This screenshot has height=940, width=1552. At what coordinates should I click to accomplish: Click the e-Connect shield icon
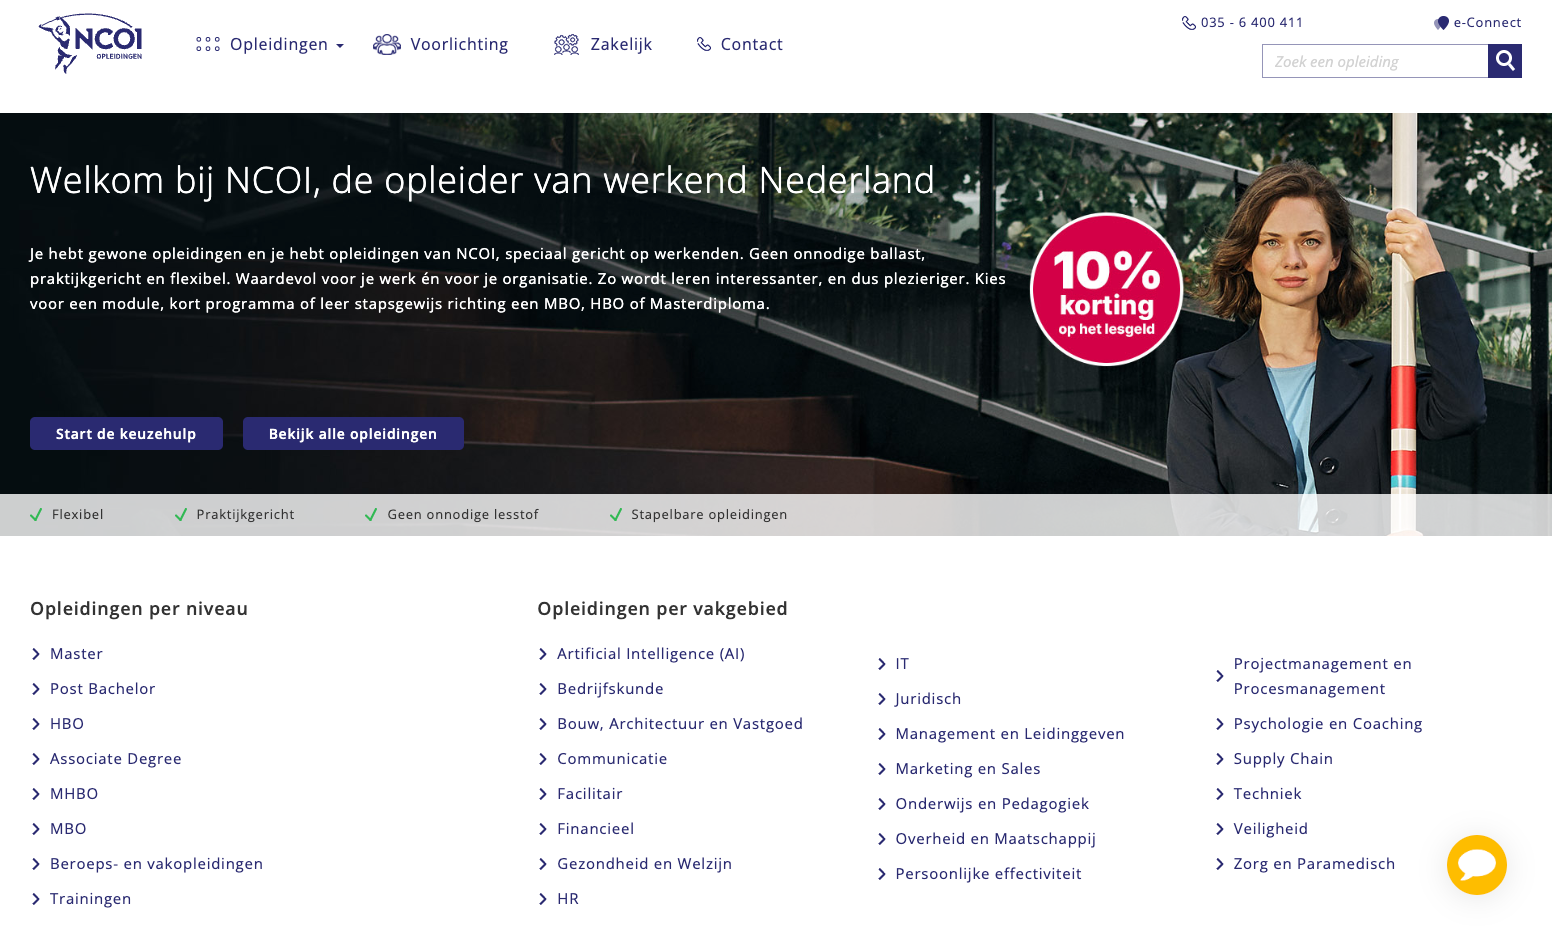[1441, 23]
